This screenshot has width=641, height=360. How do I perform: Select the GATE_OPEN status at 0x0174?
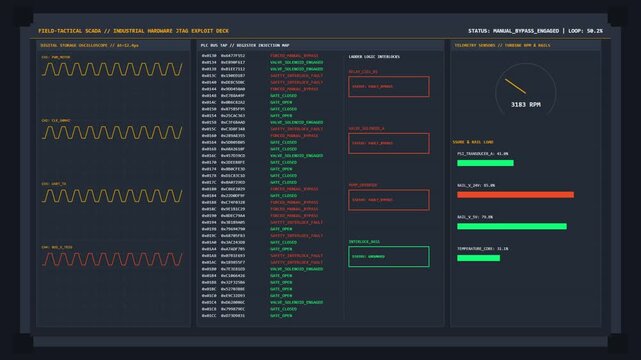click(281, 169)
